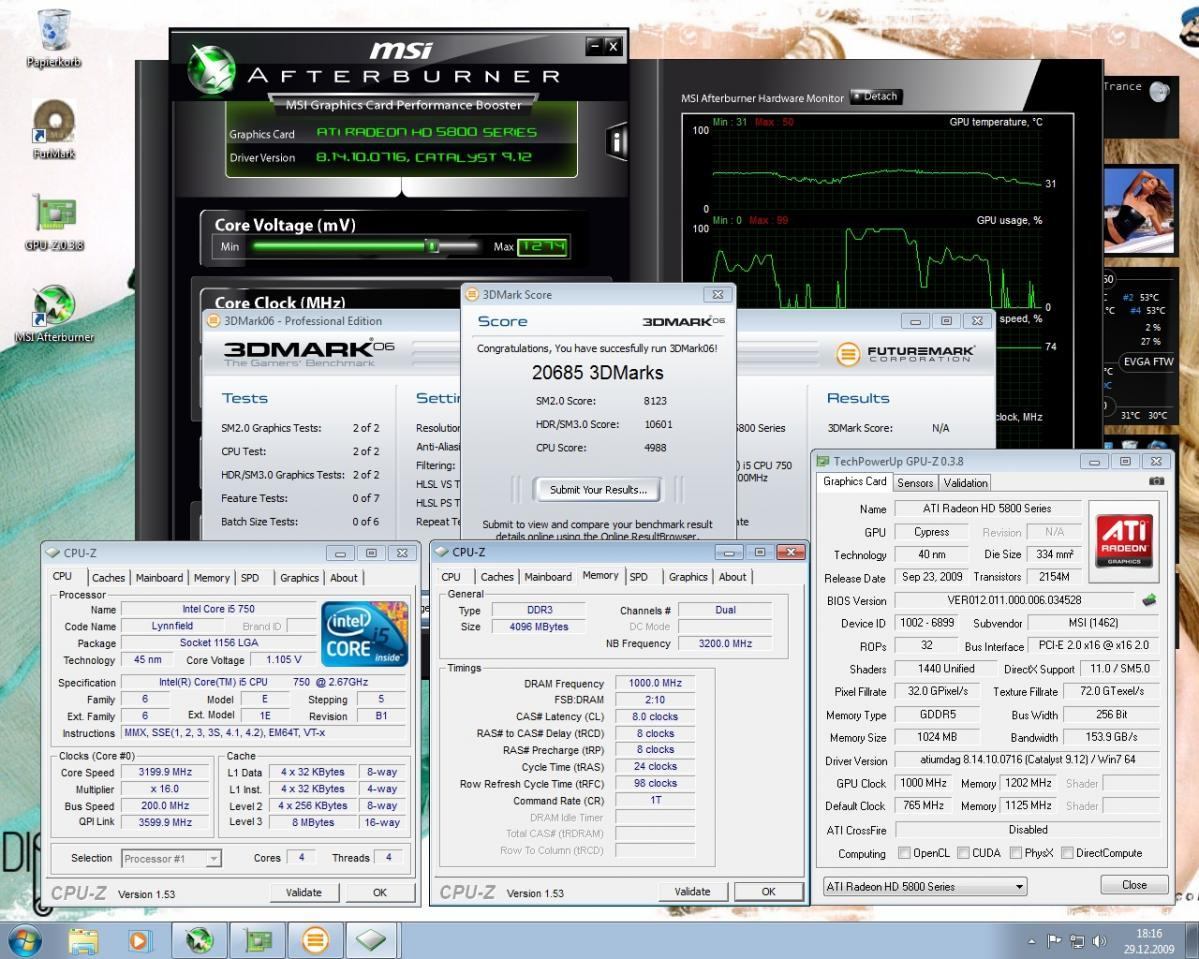
Task: Click the woman photo thumbnail gadget
Action: (x=1139, y=210)
